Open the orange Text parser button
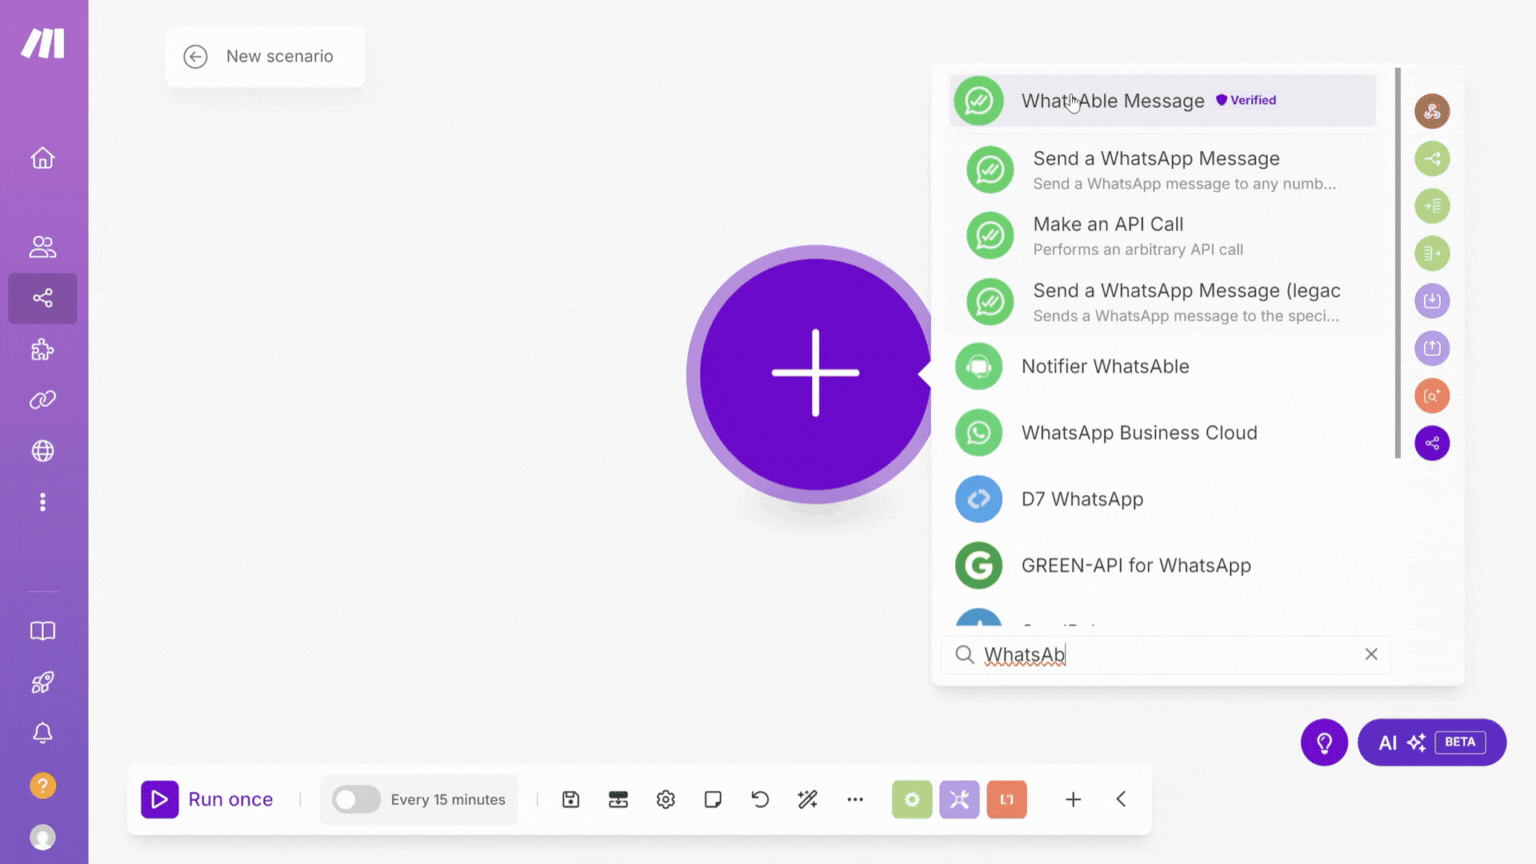 (1007, 799)
